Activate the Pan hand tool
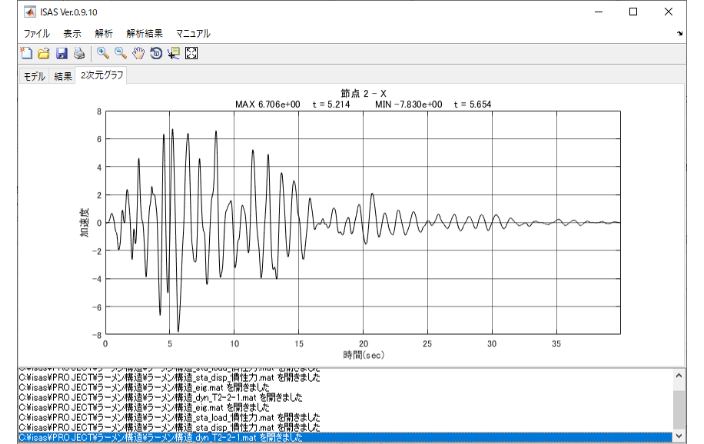704x444 pixels. click(138, 53)
